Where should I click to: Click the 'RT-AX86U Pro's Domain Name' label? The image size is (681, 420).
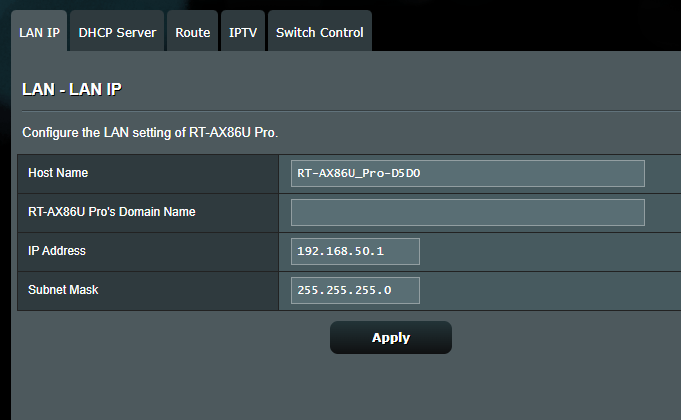112,212
